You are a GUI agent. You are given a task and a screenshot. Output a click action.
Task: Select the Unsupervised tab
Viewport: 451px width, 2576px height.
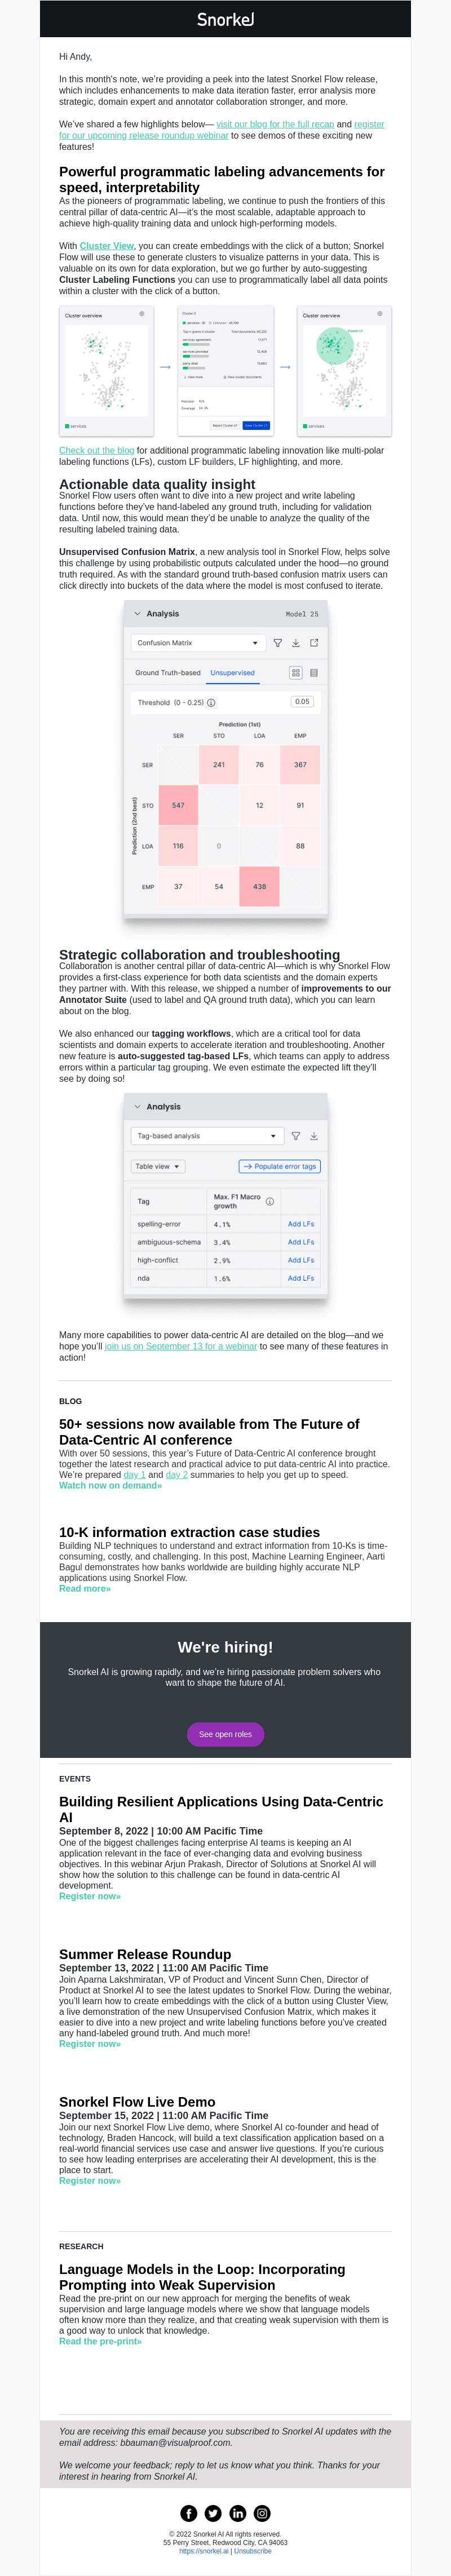coord(232,673)
